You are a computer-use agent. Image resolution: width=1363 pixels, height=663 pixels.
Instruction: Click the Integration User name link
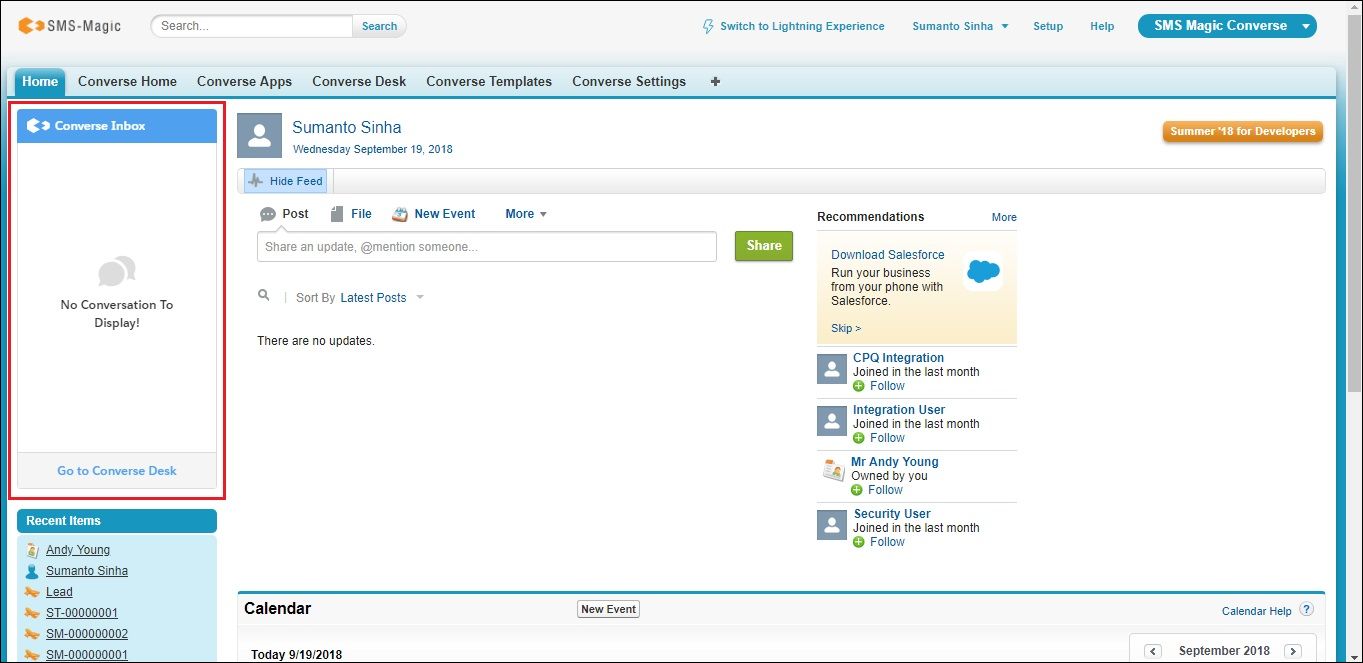[x=899, y=410]
